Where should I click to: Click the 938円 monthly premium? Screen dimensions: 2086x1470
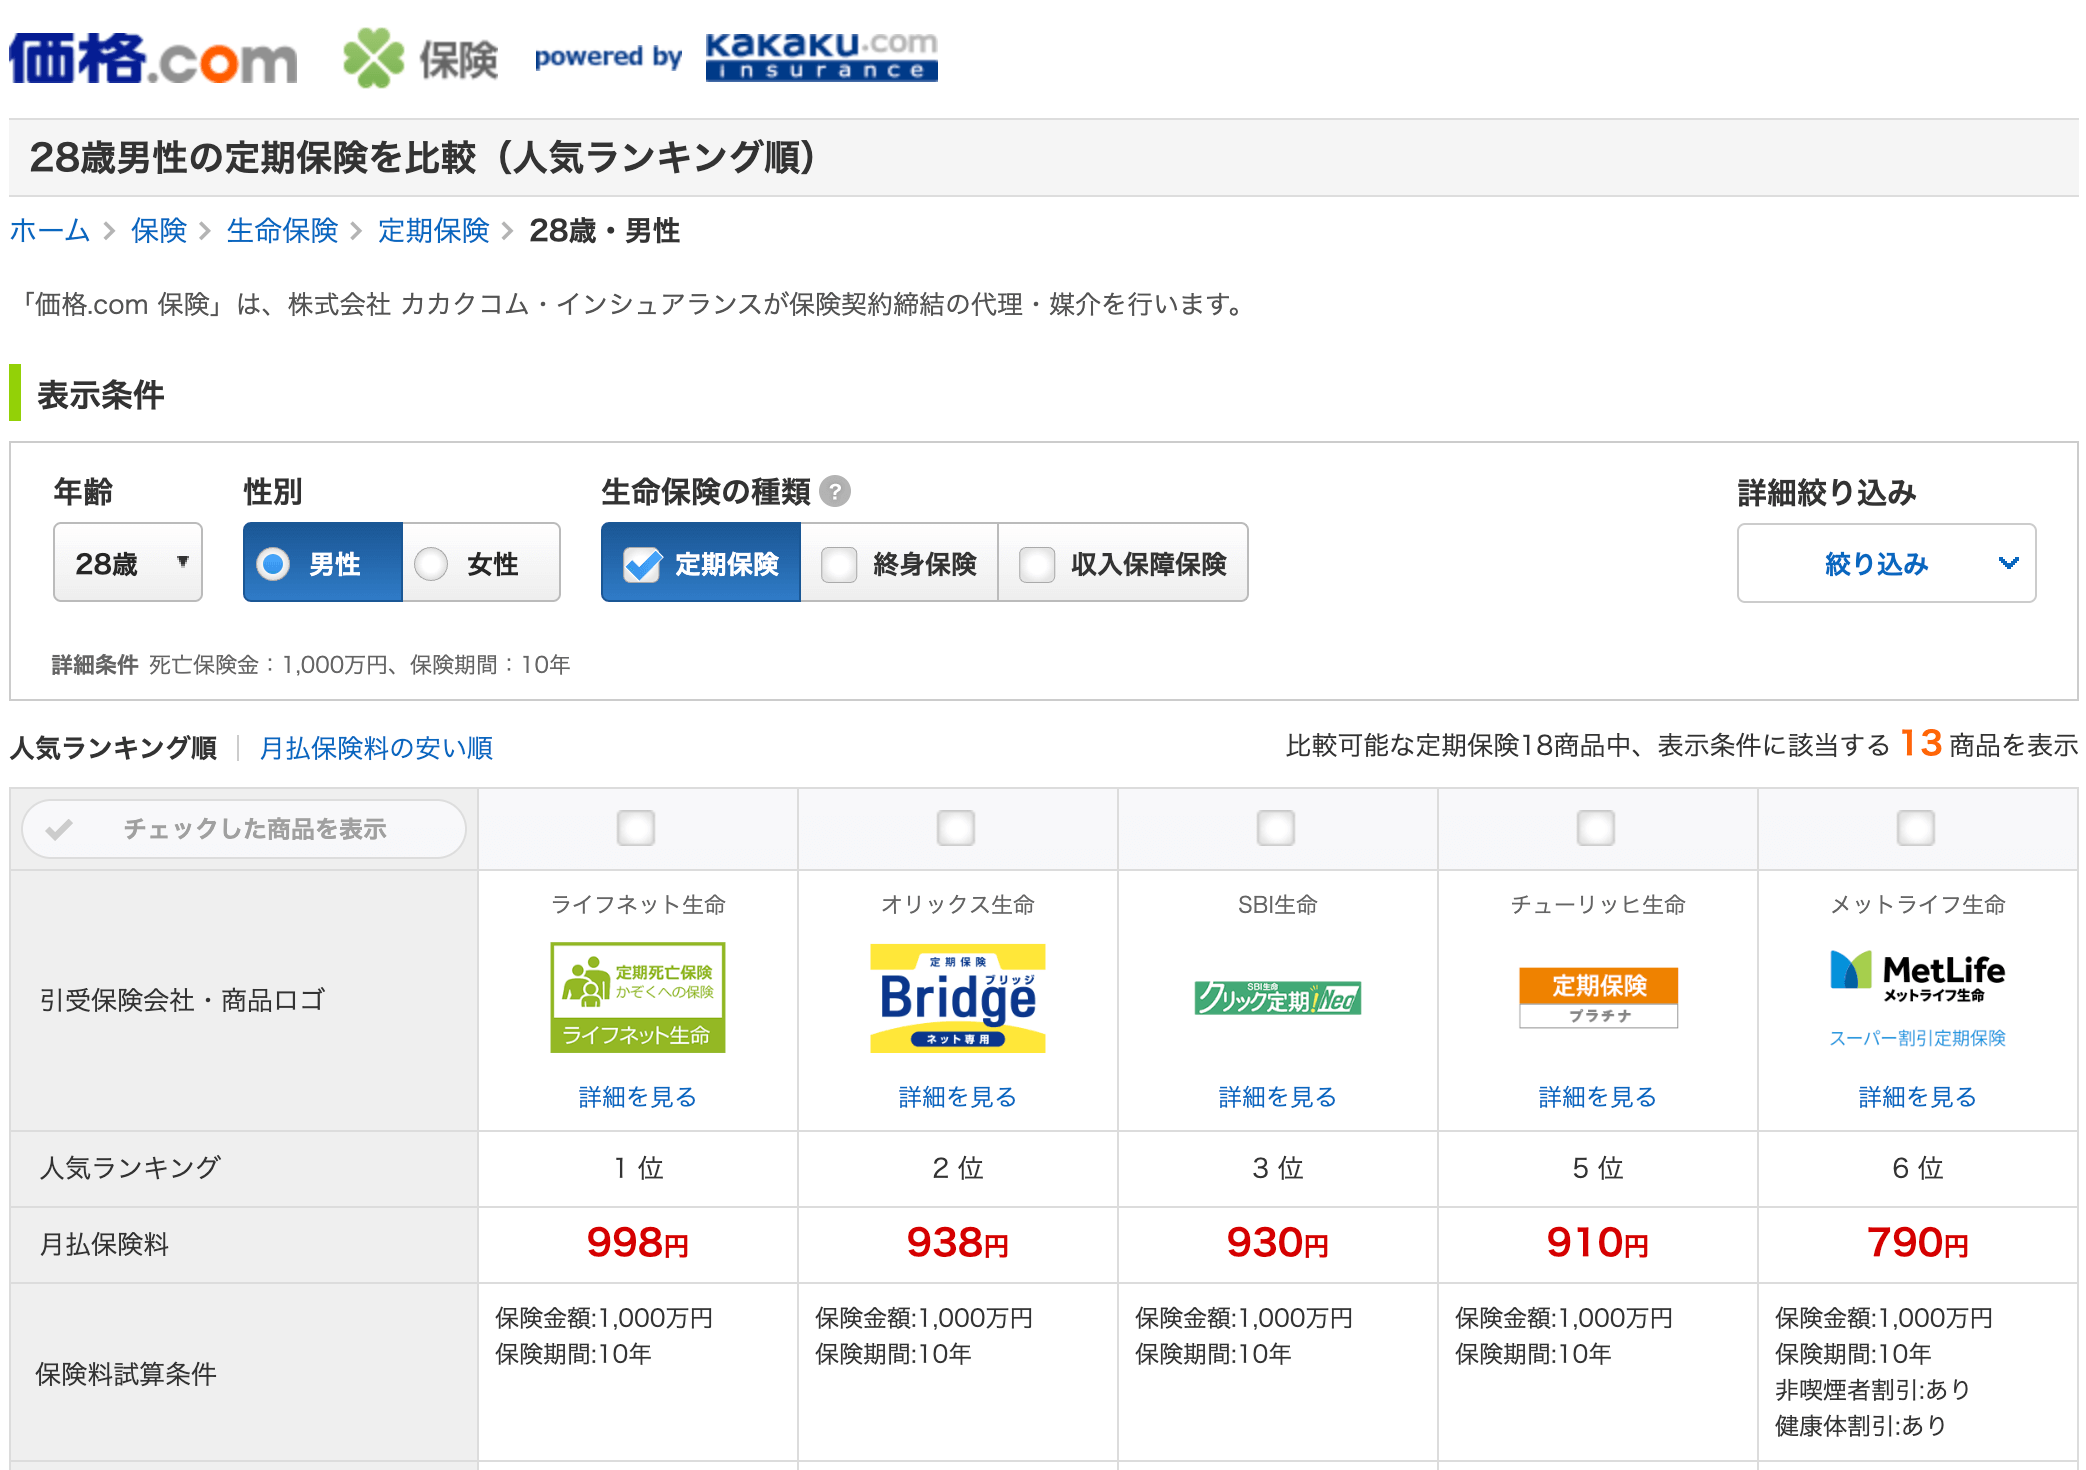pos(958,1243)
